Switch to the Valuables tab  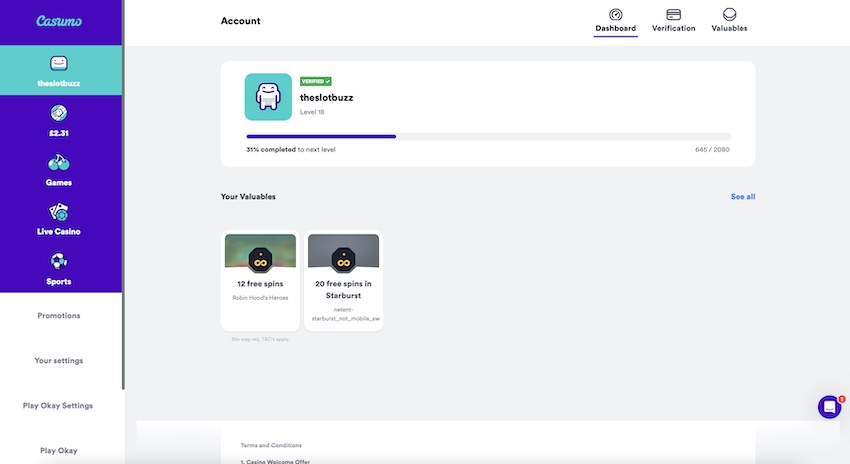click(x=729, y=21)
